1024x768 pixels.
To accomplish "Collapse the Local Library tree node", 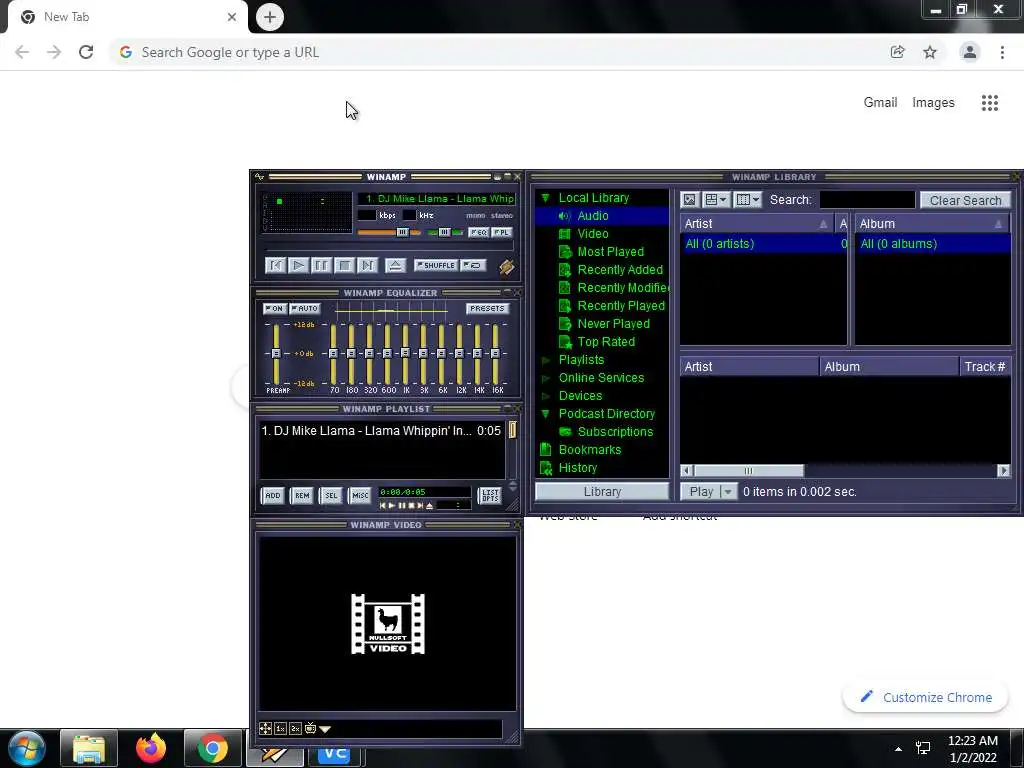I will tap(545, 198).
